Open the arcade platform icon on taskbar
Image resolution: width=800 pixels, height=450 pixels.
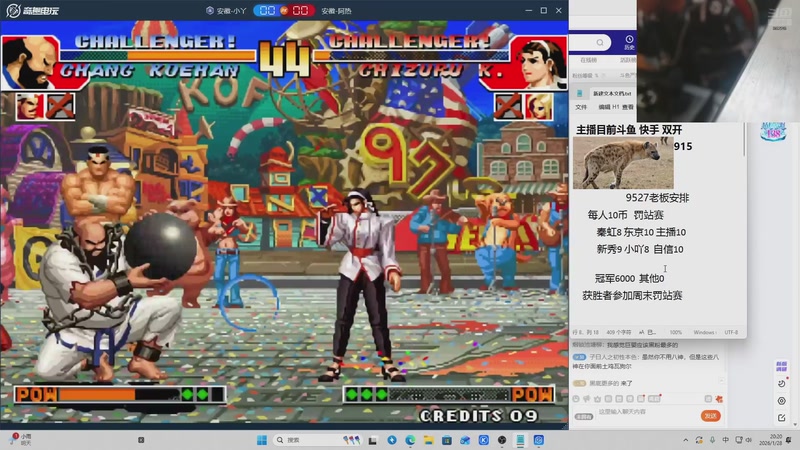[x=539, y=440]
